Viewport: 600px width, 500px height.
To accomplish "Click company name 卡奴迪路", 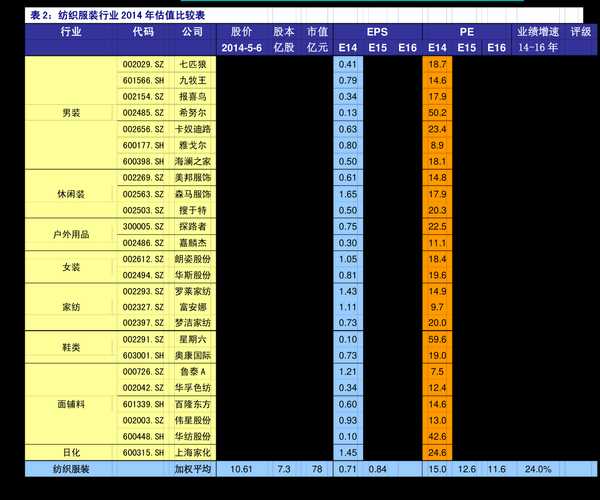I will click(192, 129).
